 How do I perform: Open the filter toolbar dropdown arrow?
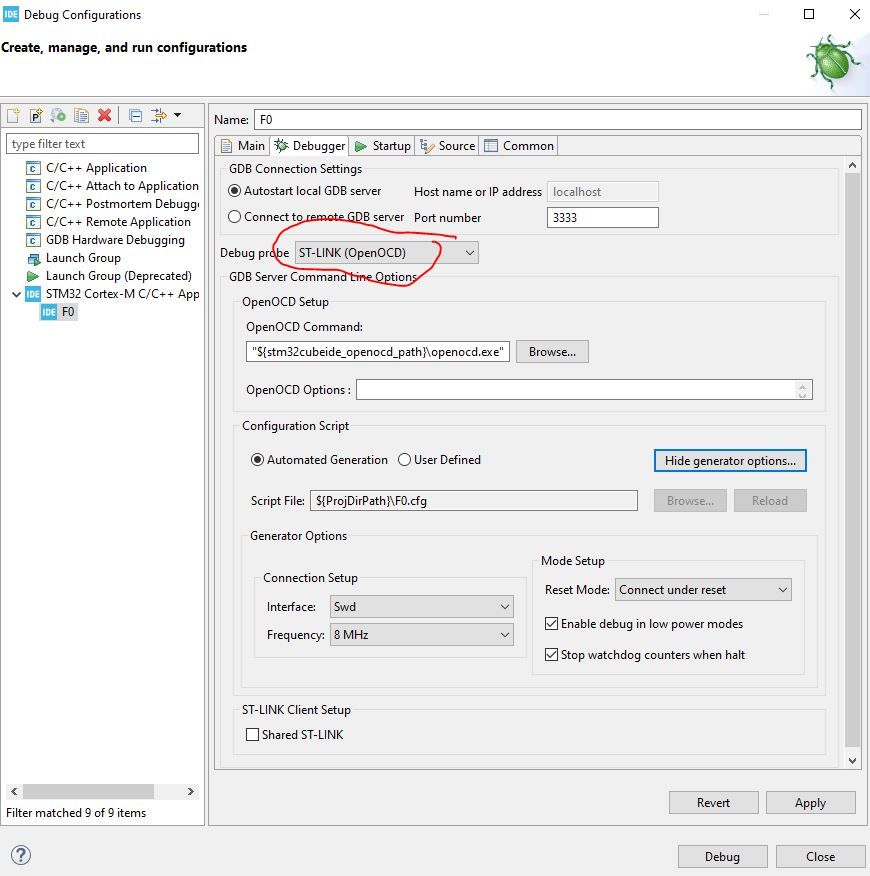point(178,115)
